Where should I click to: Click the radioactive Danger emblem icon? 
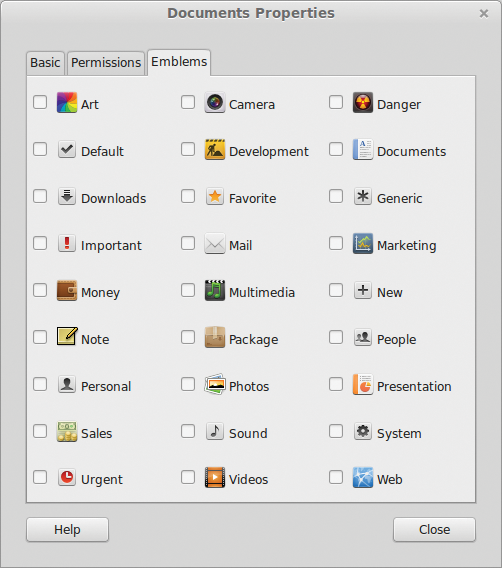[363, 103]
